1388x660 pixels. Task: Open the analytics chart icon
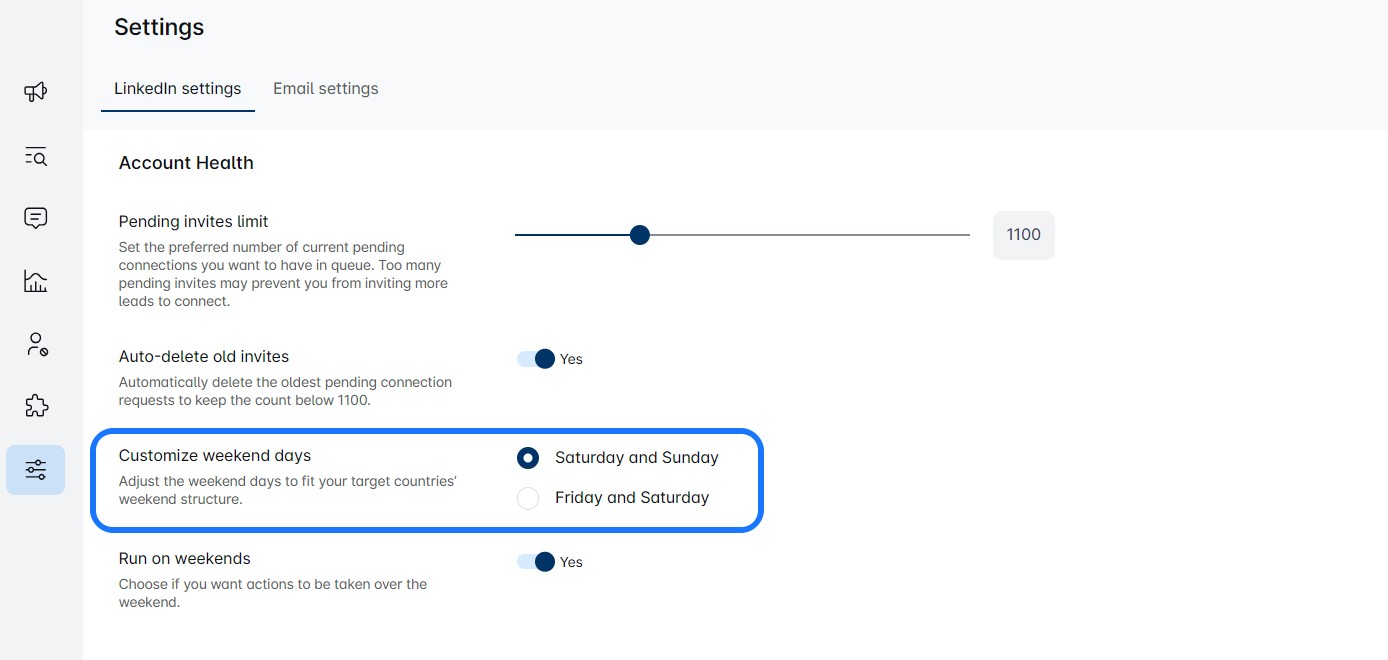36,282
